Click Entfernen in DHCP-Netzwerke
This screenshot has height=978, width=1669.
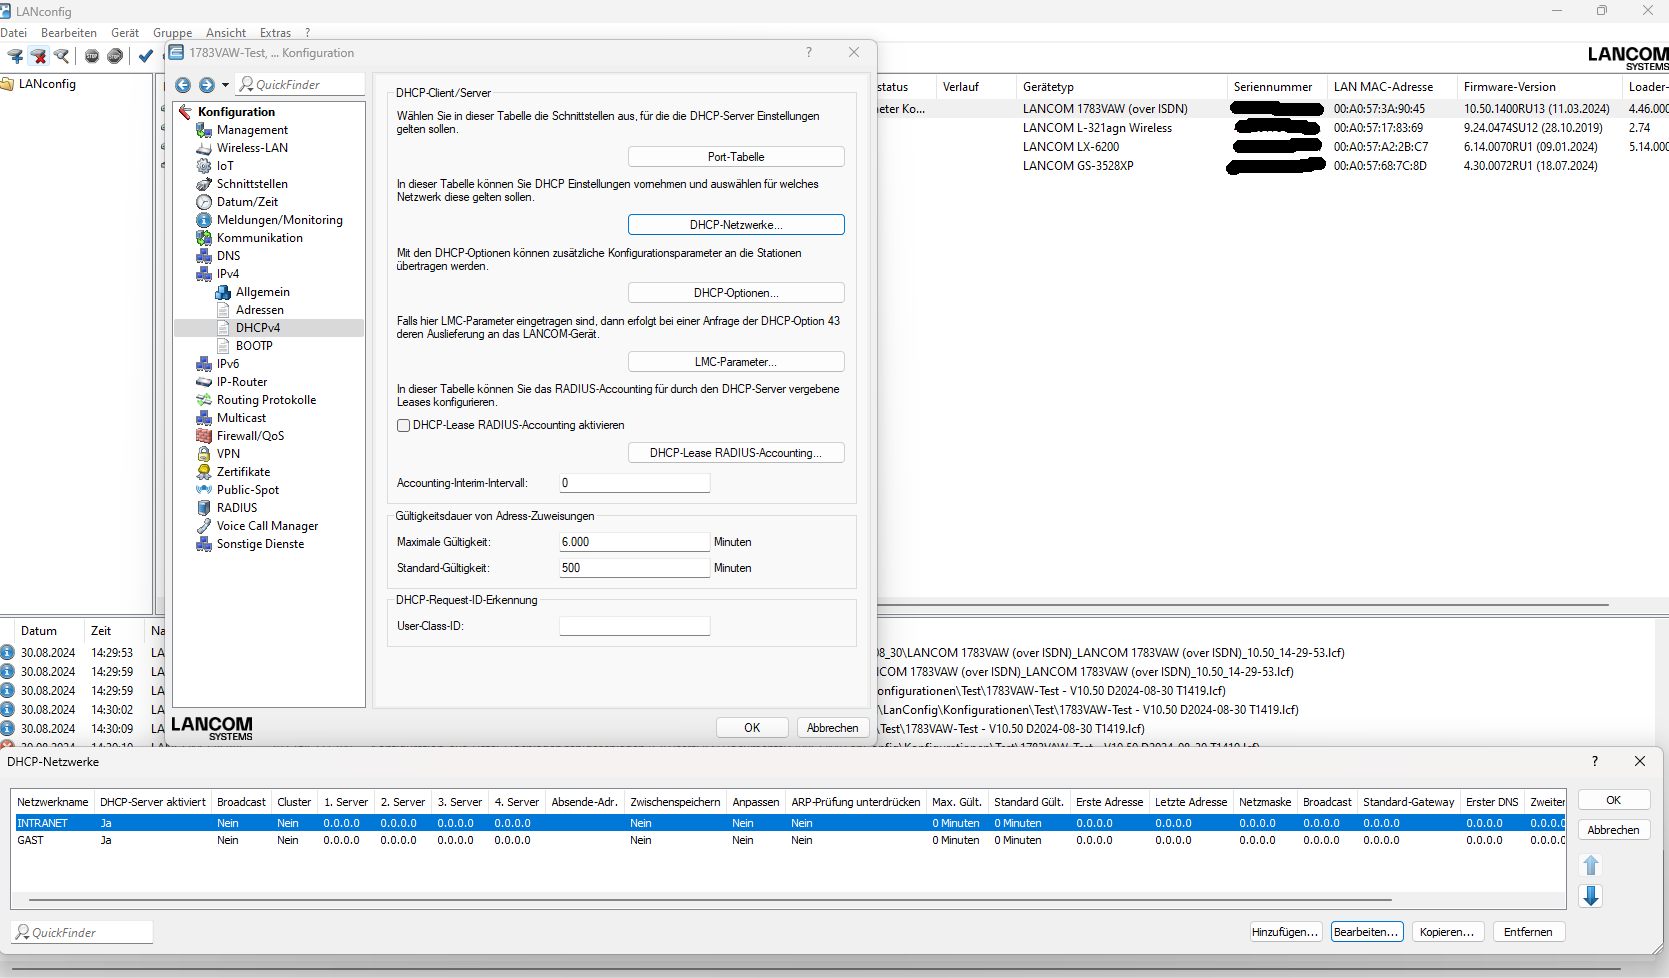(1528, 932)
